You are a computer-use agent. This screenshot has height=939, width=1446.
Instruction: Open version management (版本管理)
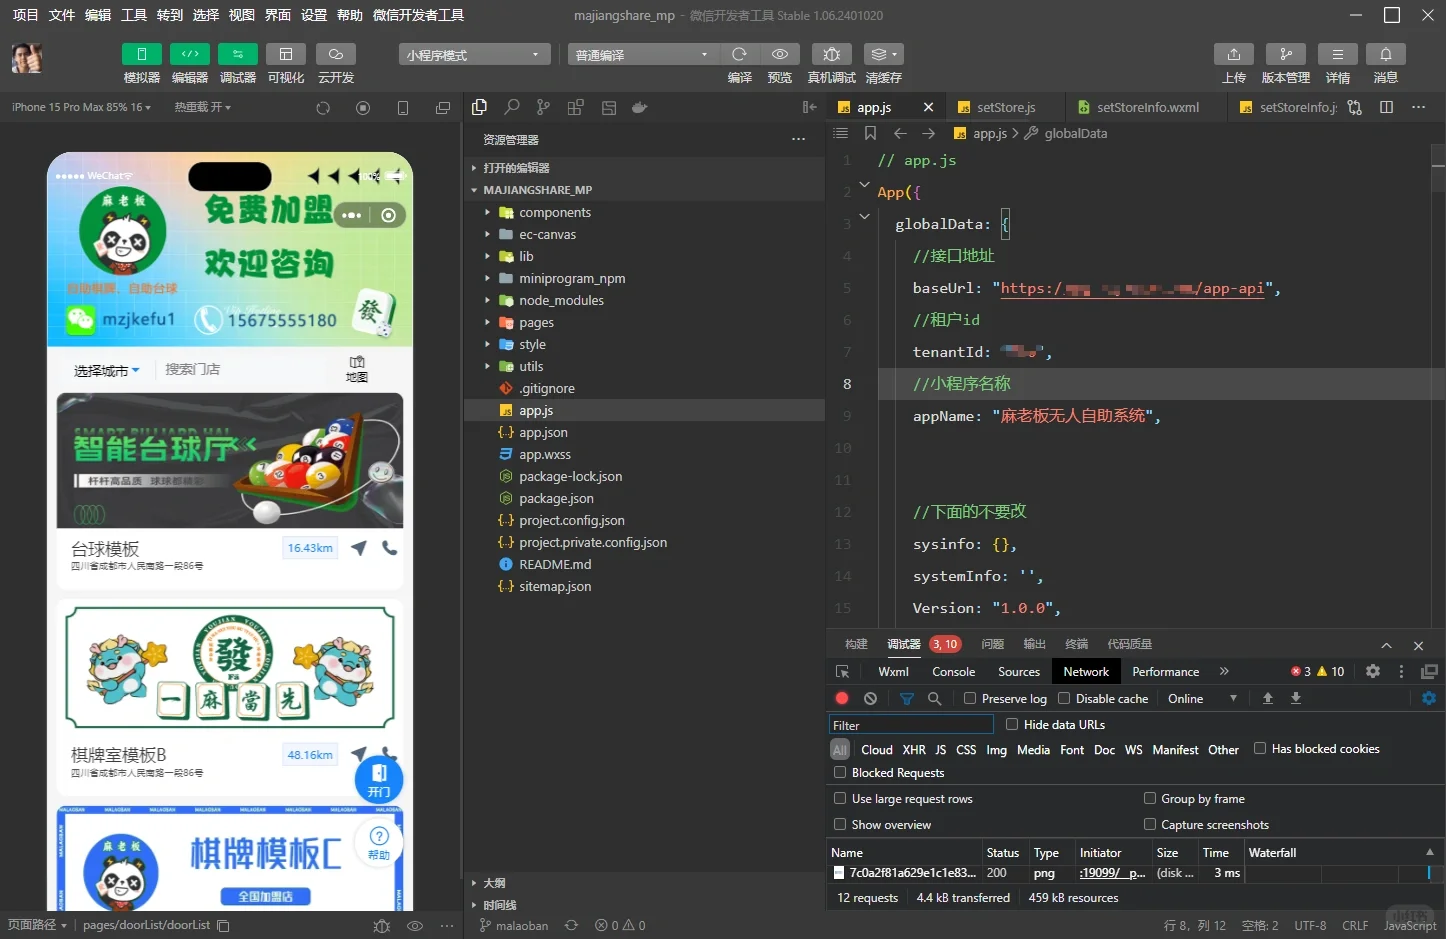point(1286,54)
